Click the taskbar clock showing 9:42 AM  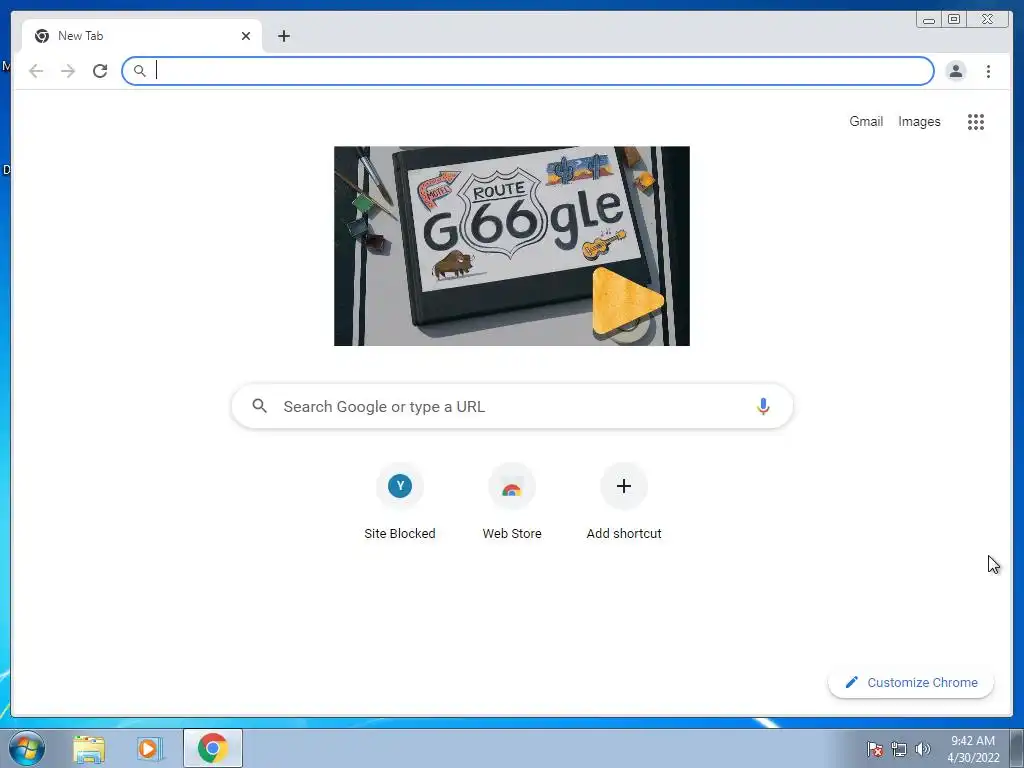pyautogui.click(x=973, y=748)
